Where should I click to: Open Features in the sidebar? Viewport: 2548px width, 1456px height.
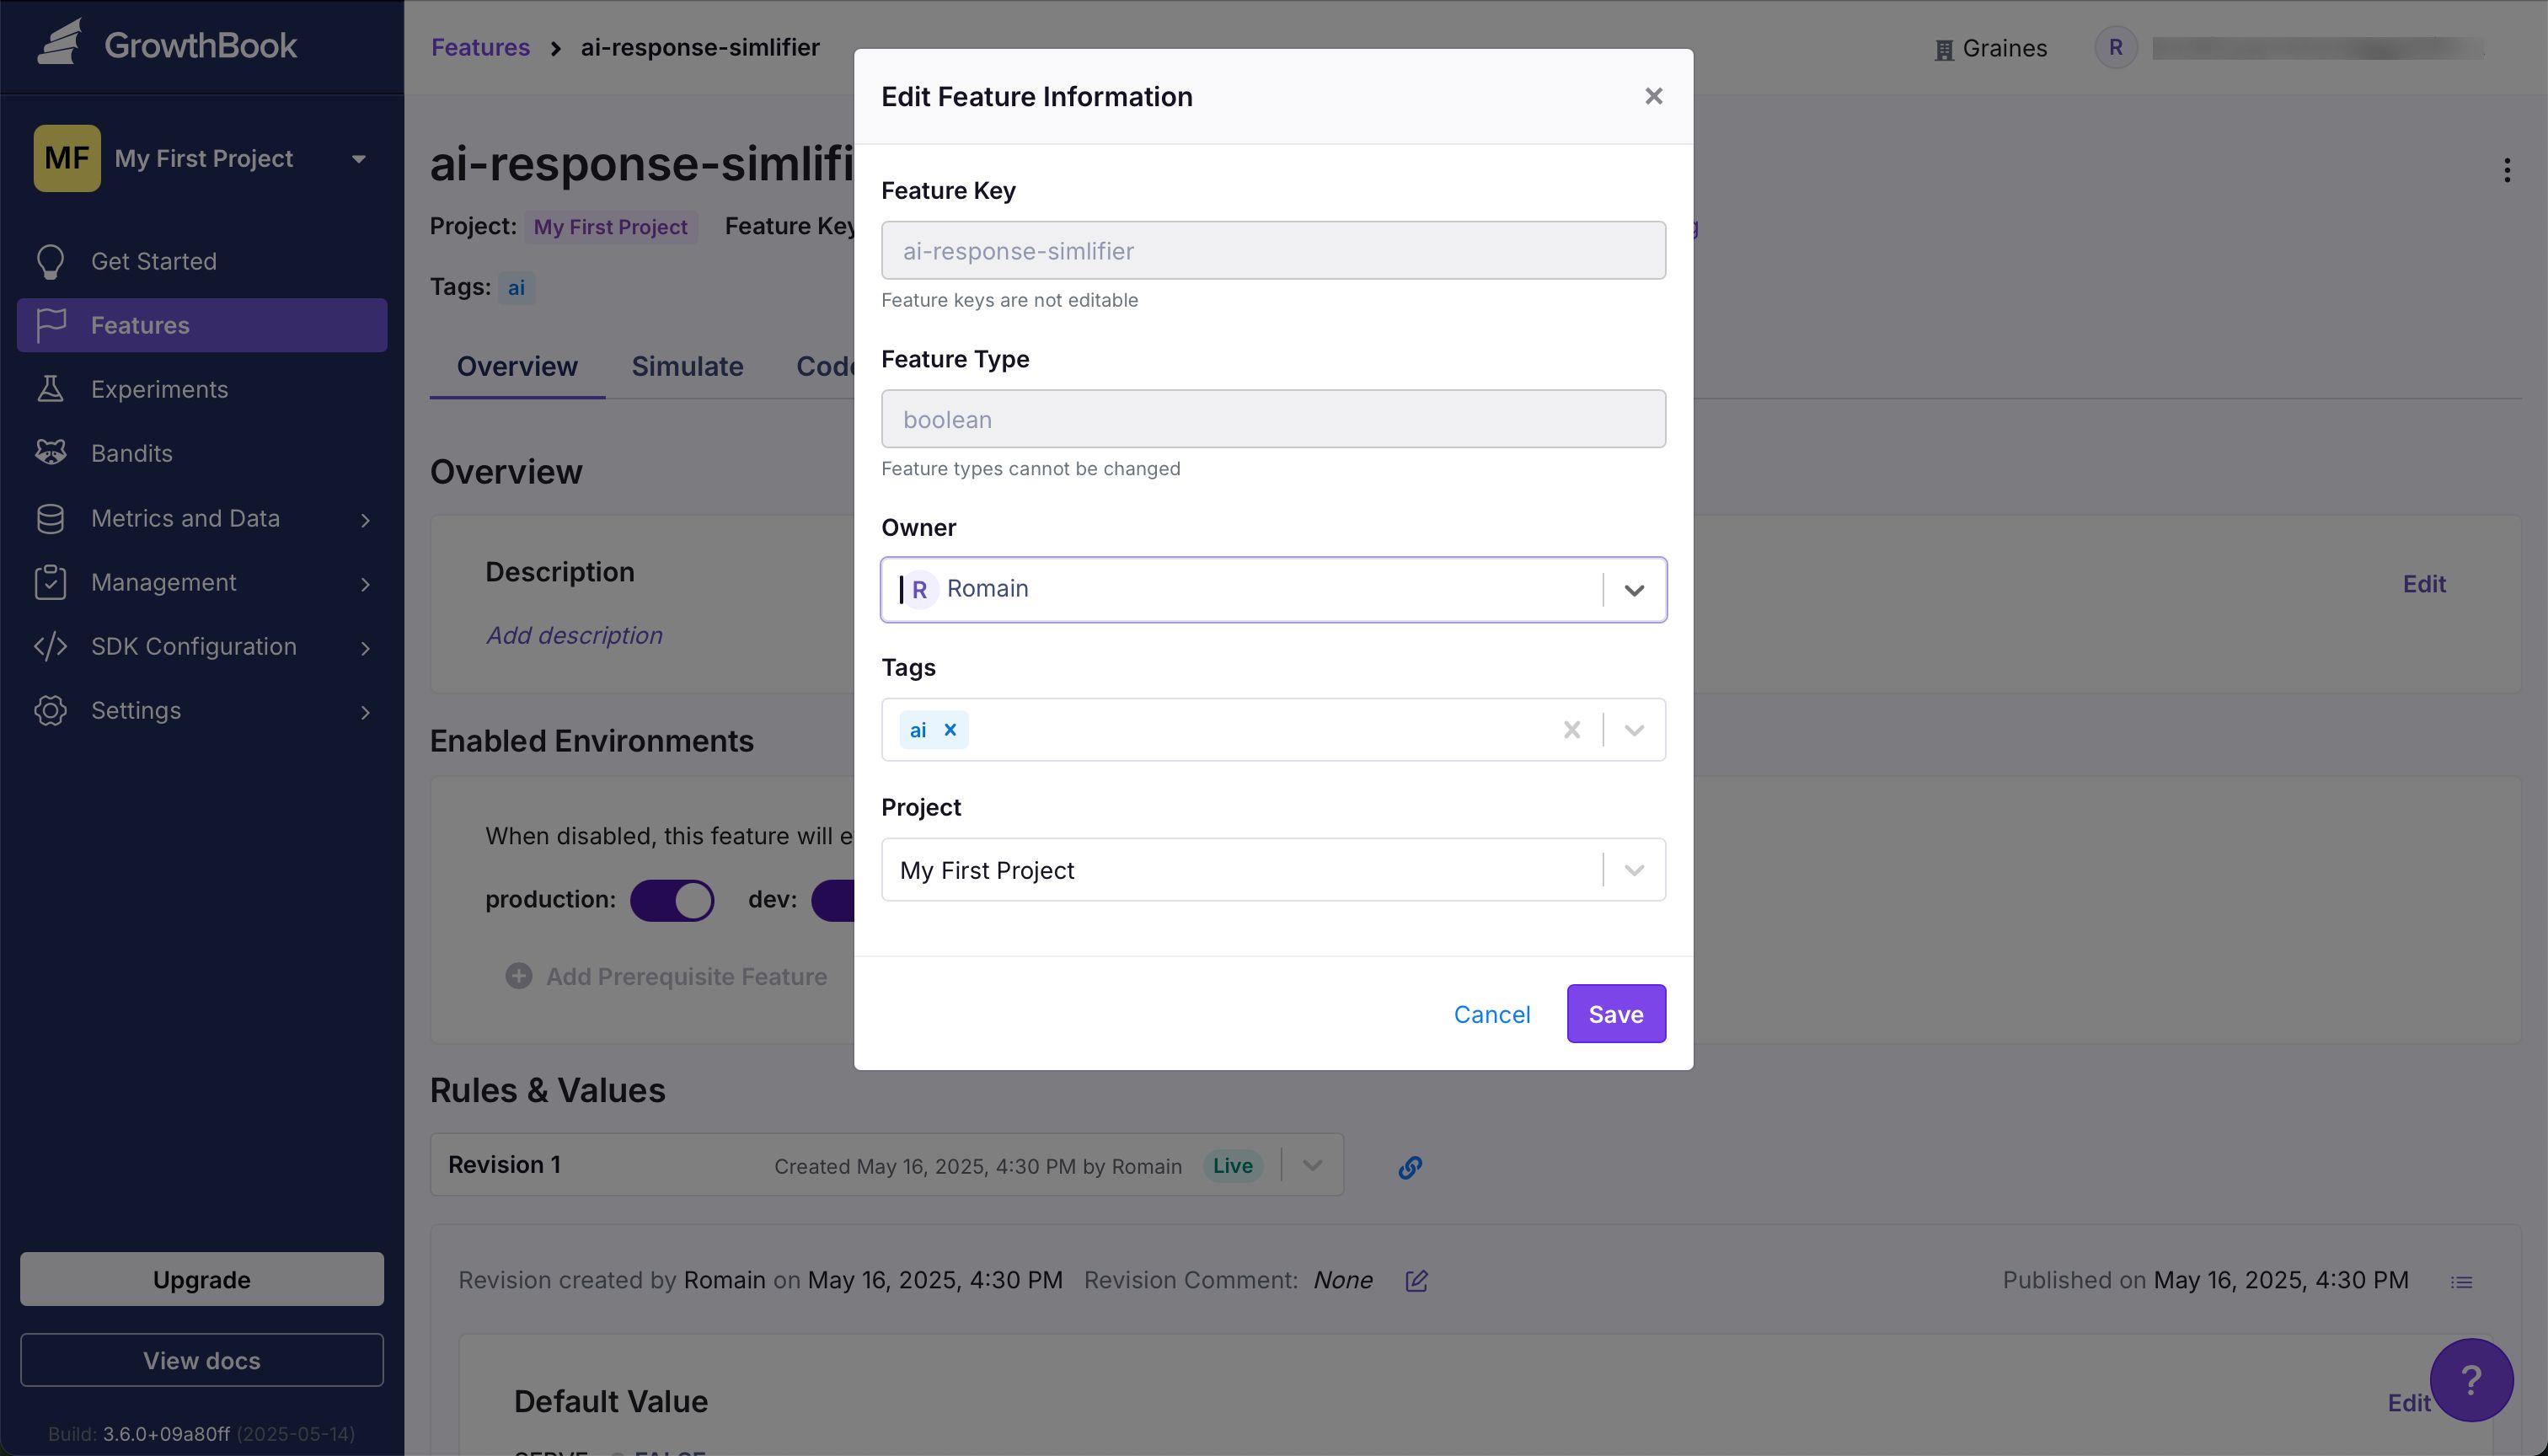click(202, 325)
